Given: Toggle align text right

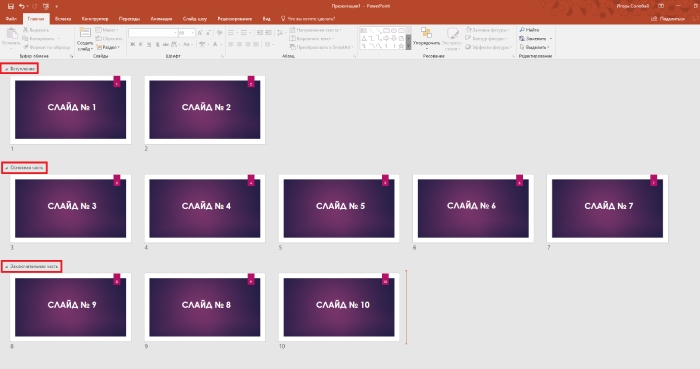Looking at the screenshot, I should point(248,45).
